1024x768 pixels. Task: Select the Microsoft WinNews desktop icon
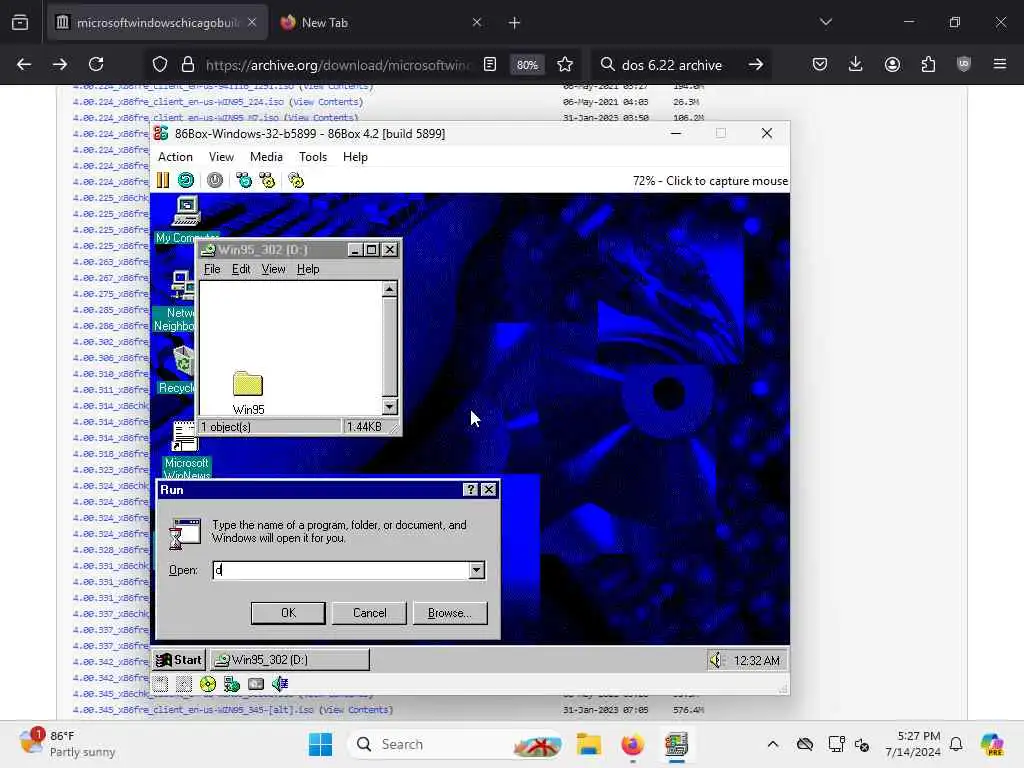coord(186,451)
